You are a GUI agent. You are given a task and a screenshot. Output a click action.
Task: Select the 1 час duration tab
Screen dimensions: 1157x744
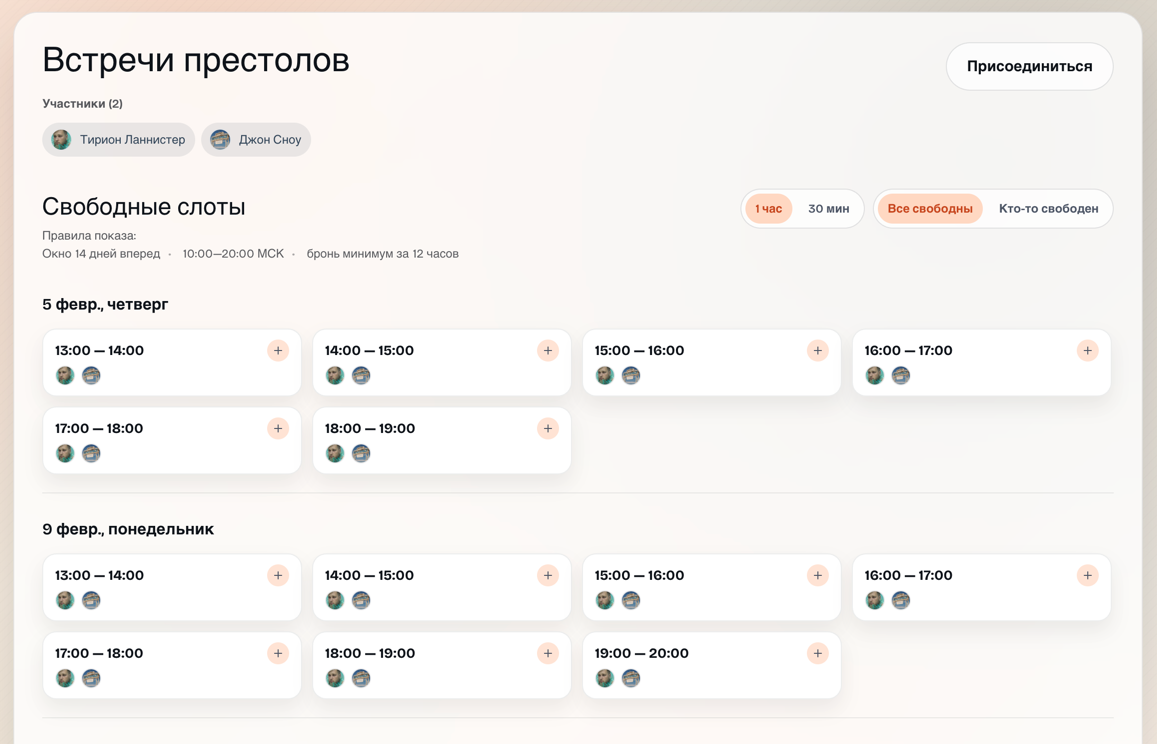tap(768, 208)
